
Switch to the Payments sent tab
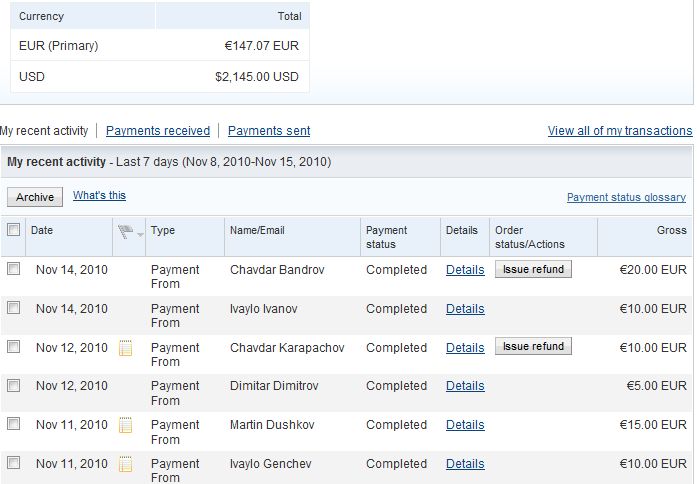(x=269, y=131)
